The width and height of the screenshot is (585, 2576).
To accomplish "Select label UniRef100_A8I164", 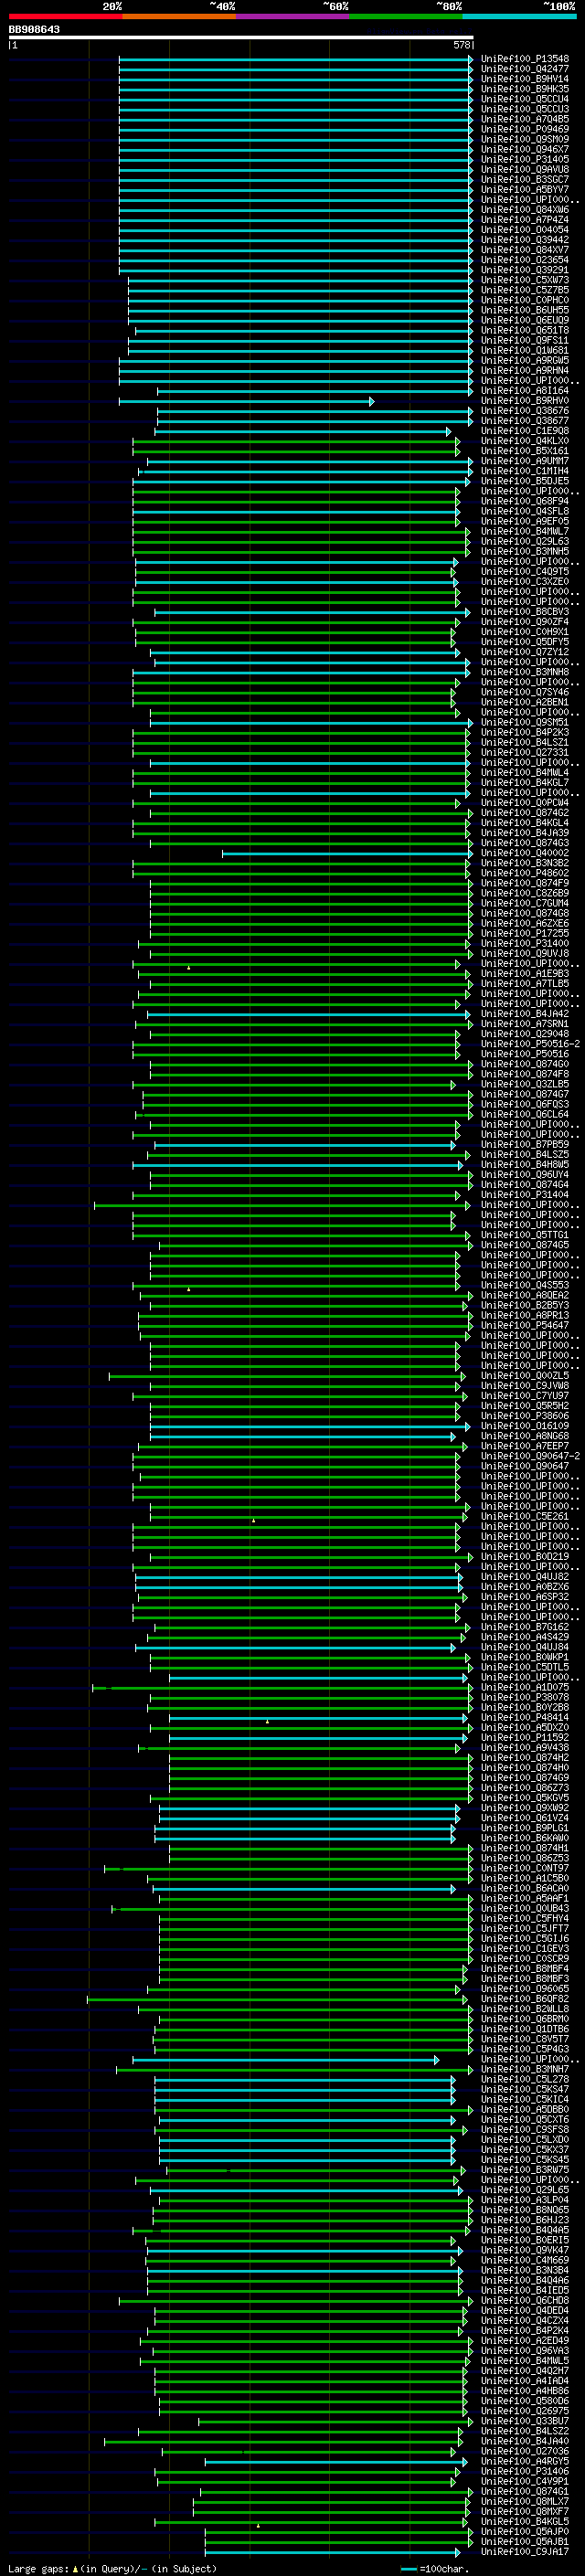I will click(525, 391).
